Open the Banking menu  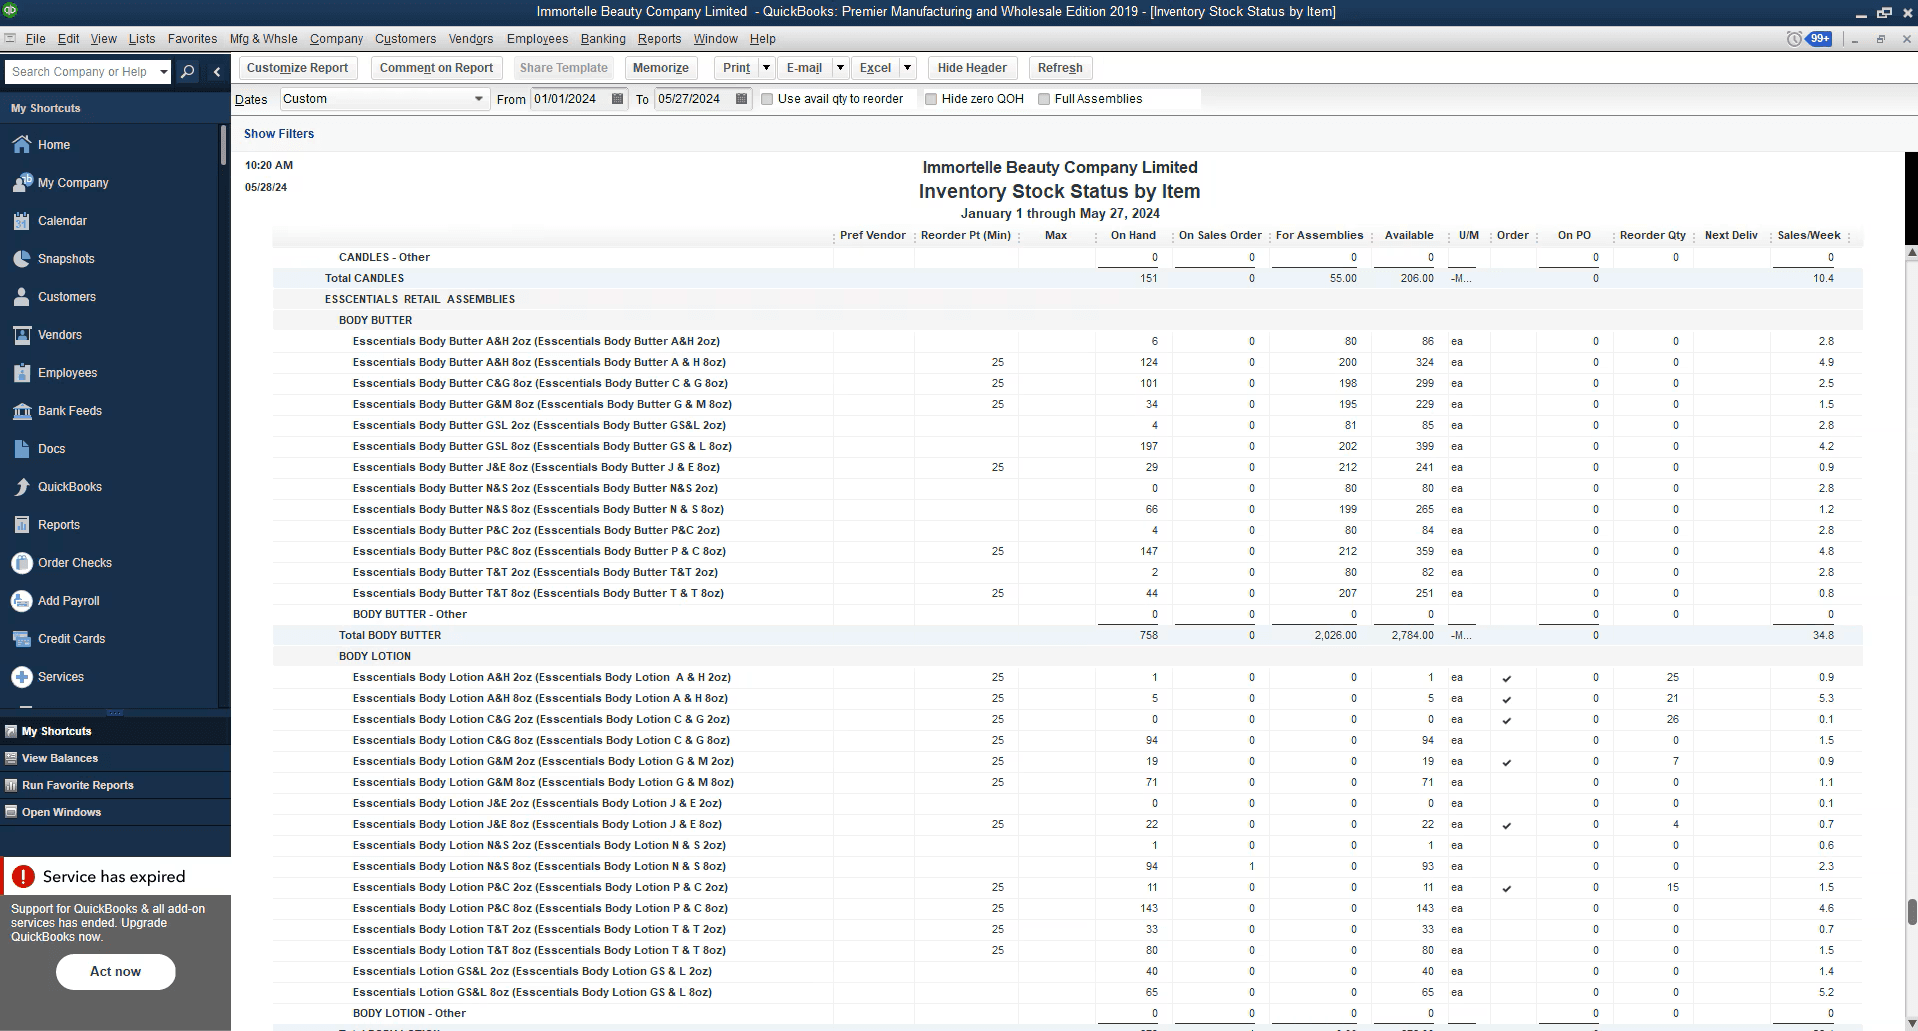603,39
